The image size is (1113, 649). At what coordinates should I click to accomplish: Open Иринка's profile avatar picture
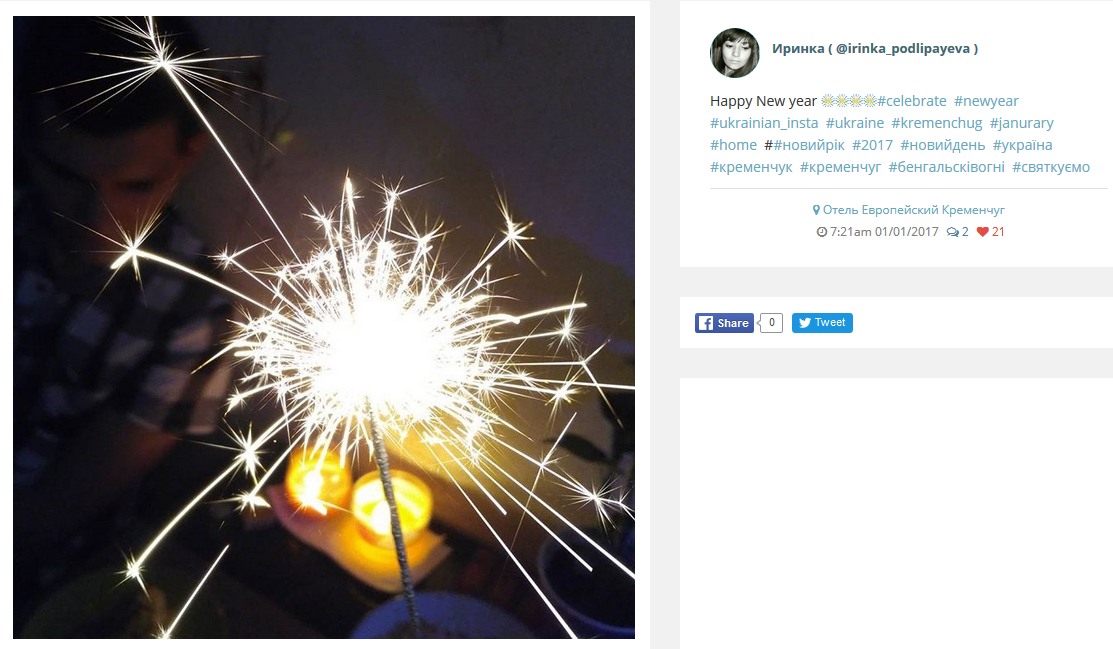tap(735, 53)
